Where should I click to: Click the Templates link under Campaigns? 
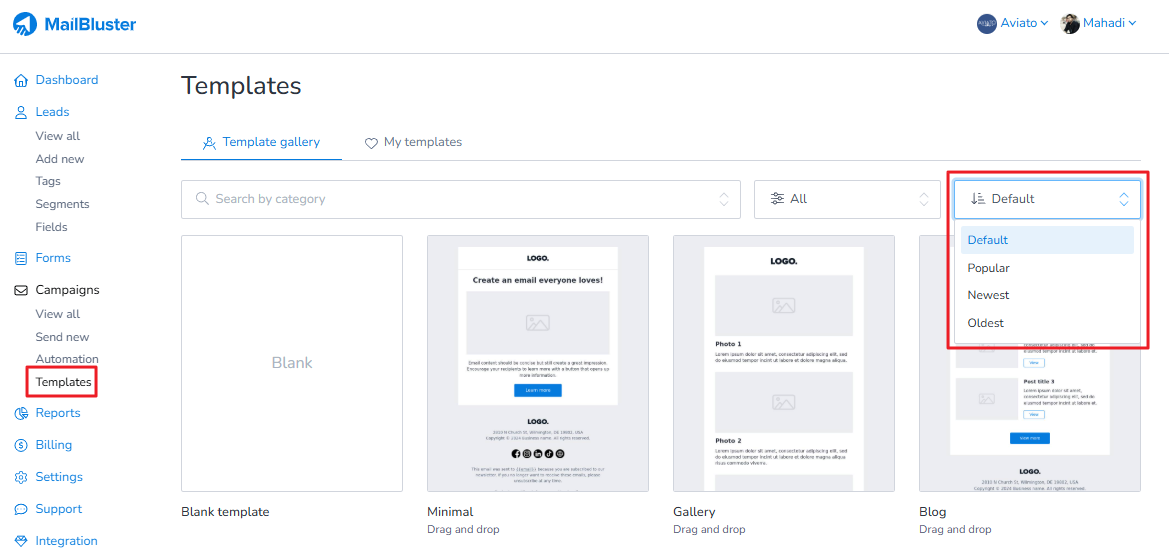(63, 382)
